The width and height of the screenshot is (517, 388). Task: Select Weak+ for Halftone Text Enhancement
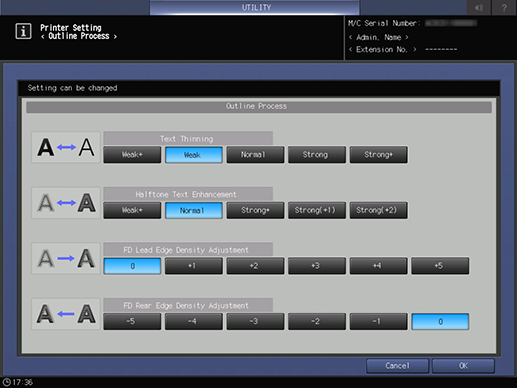pos(132,210)
